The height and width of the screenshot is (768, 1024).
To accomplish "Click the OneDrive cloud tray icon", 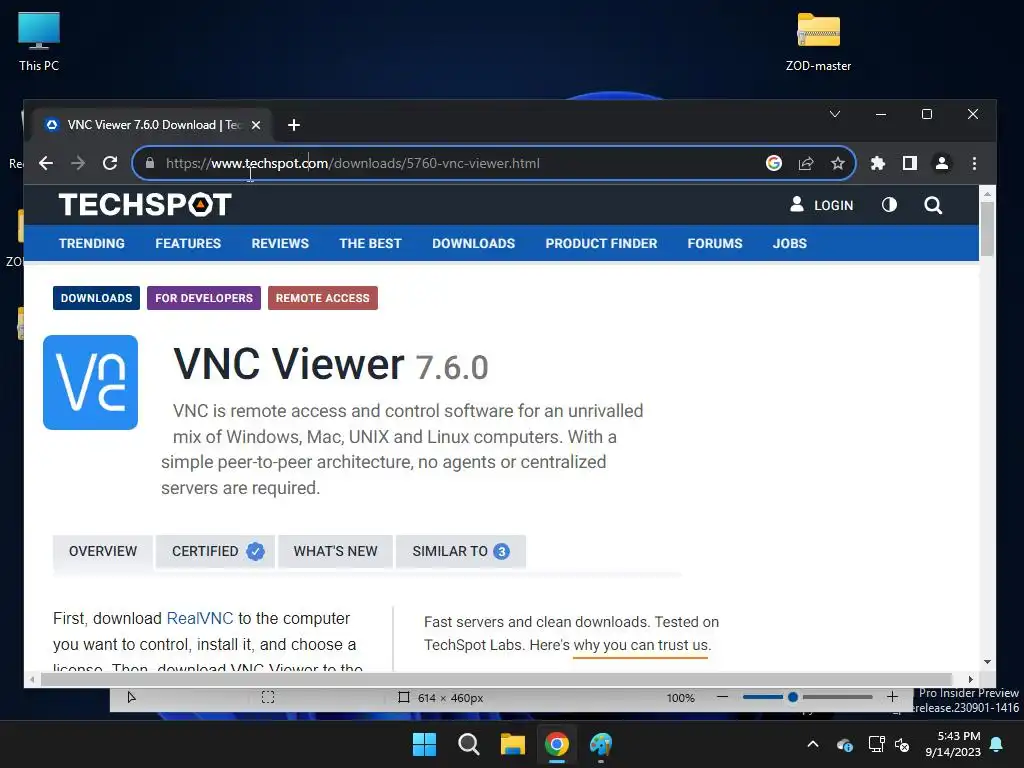I will tap(844, 744).
